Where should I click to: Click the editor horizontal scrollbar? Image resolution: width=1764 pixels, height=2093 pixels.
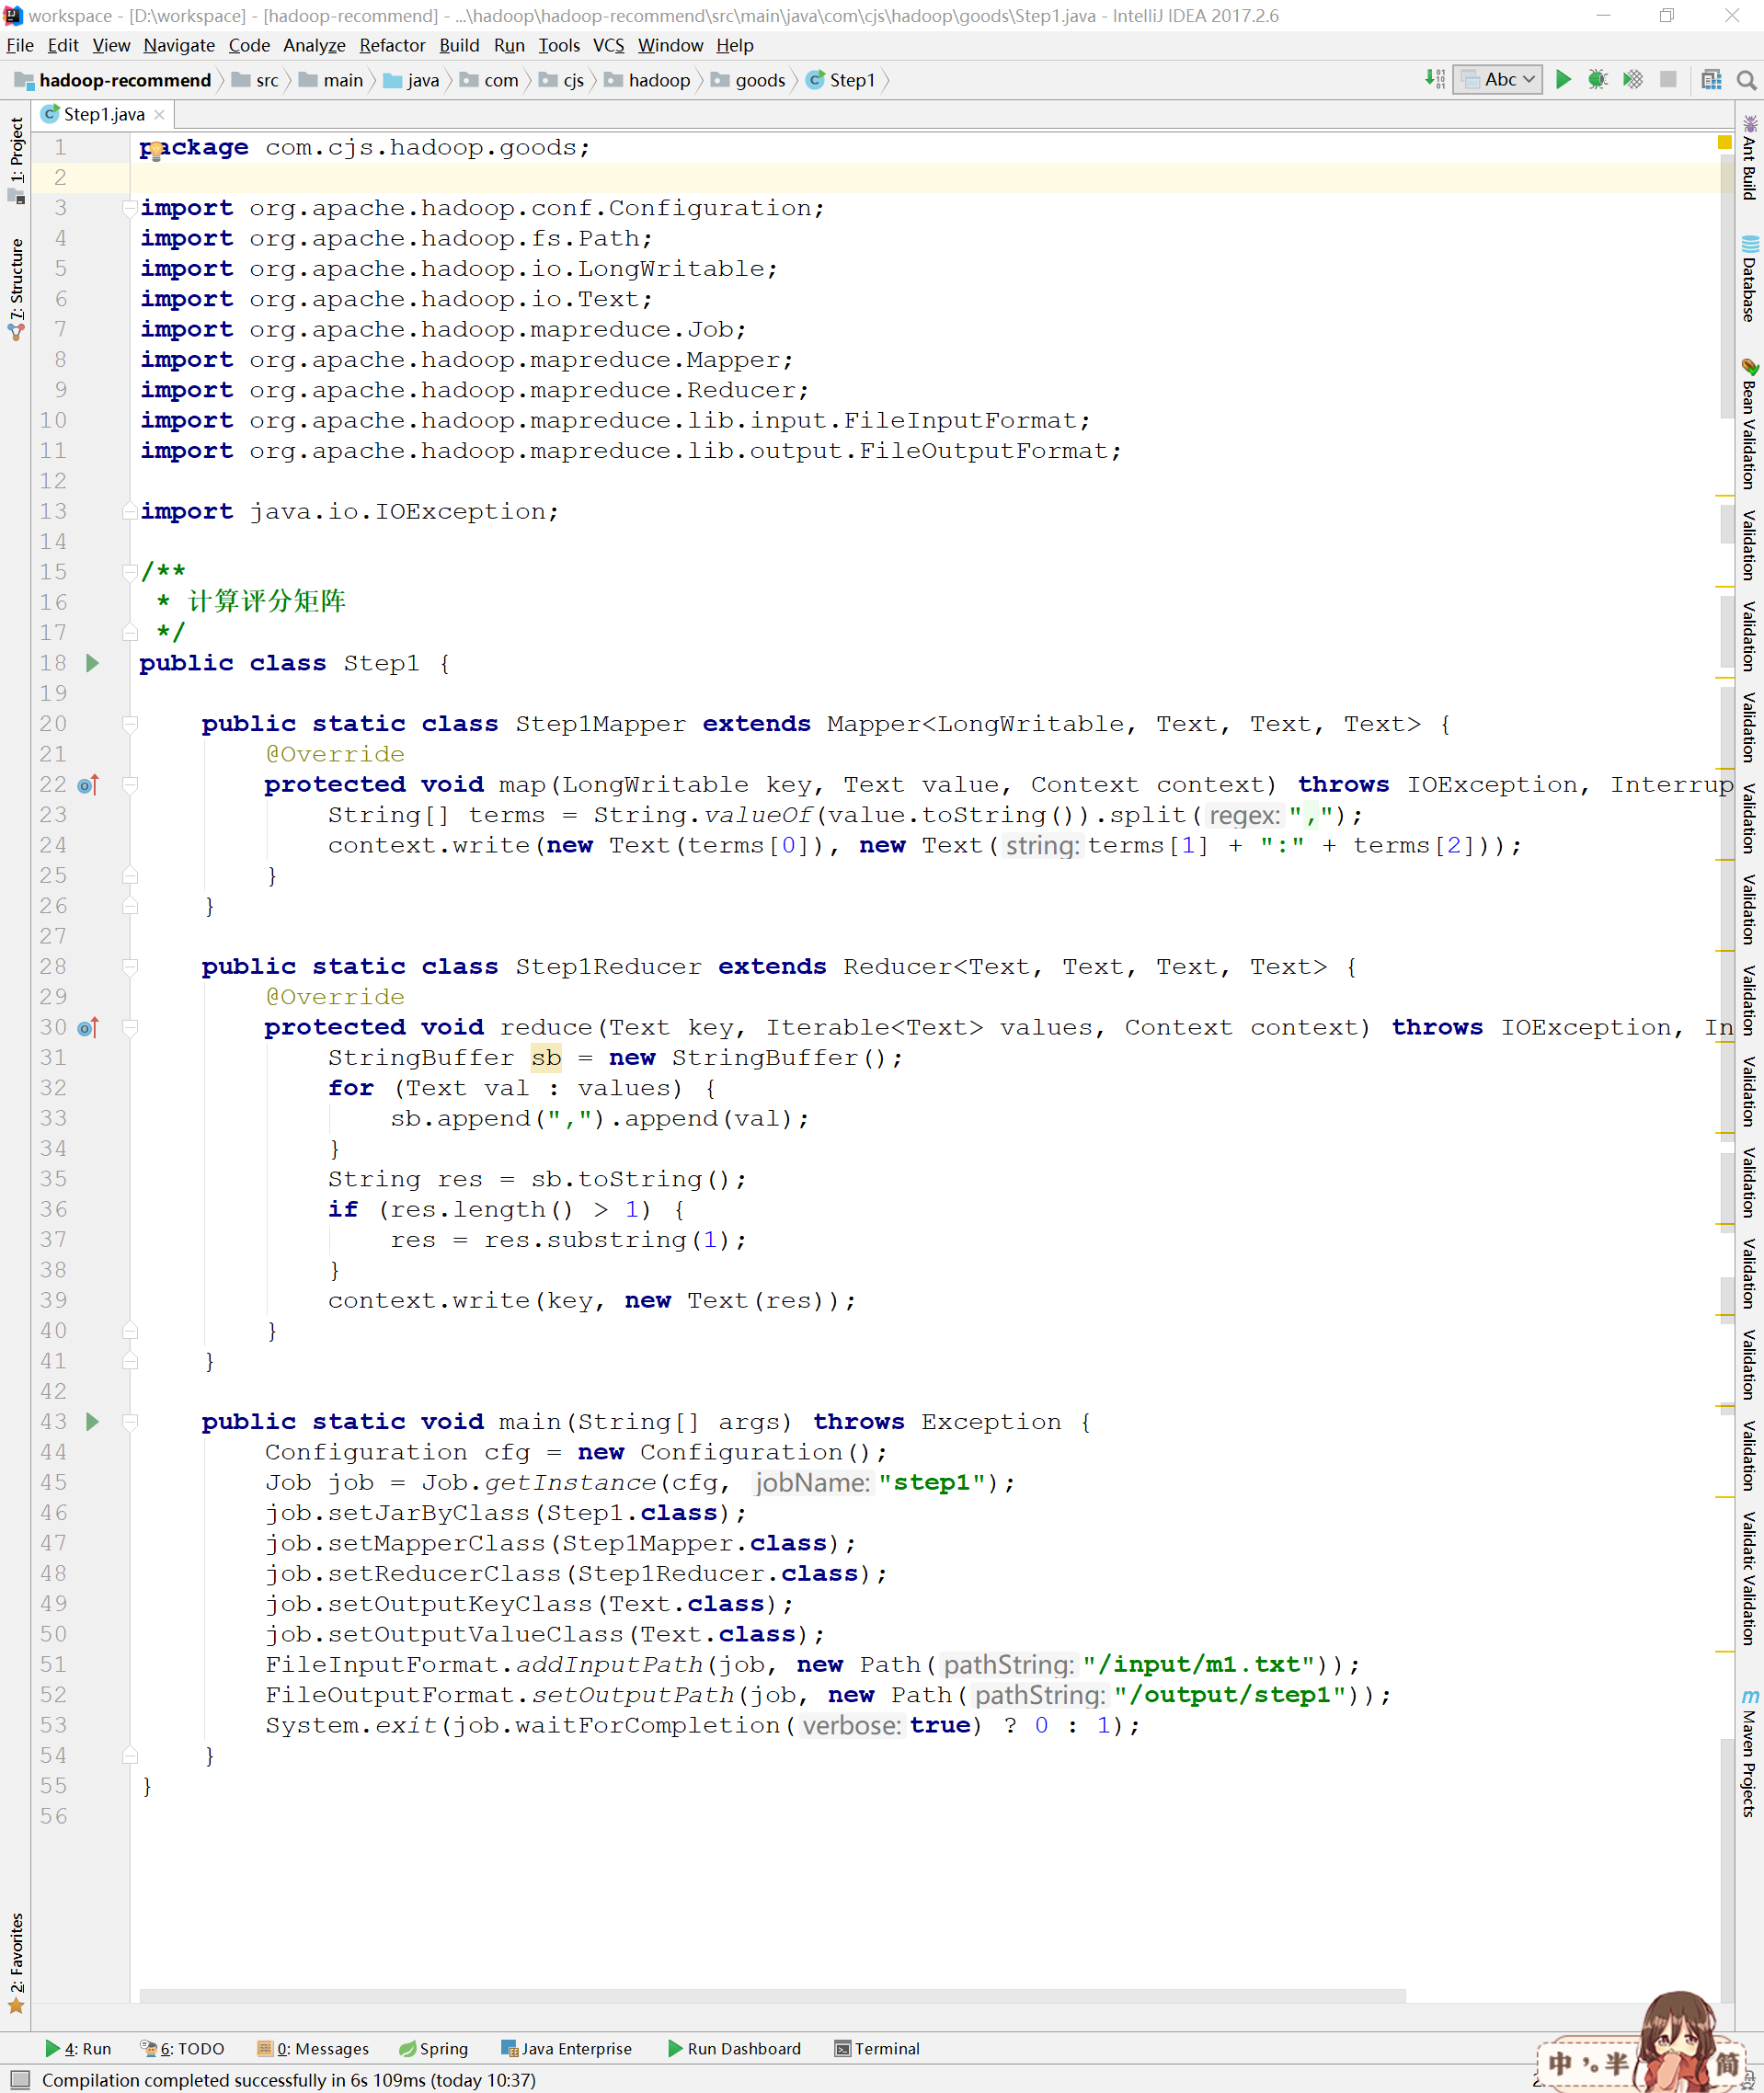[772, 1996]
